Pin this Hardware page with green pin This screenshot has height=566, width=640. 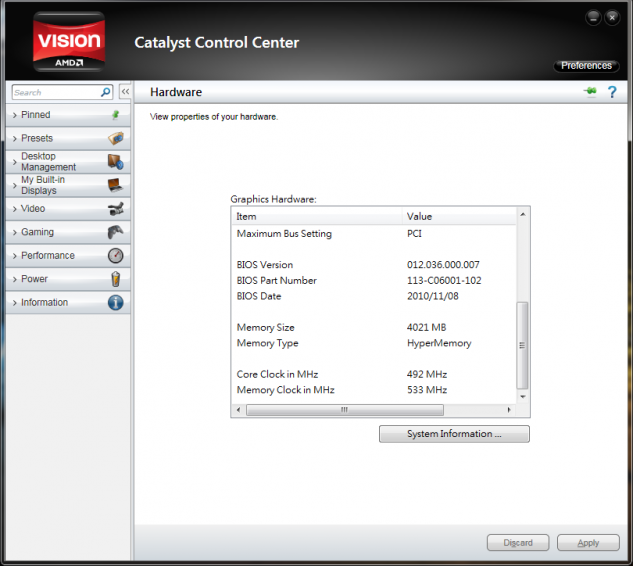click(x=590, y=91)
